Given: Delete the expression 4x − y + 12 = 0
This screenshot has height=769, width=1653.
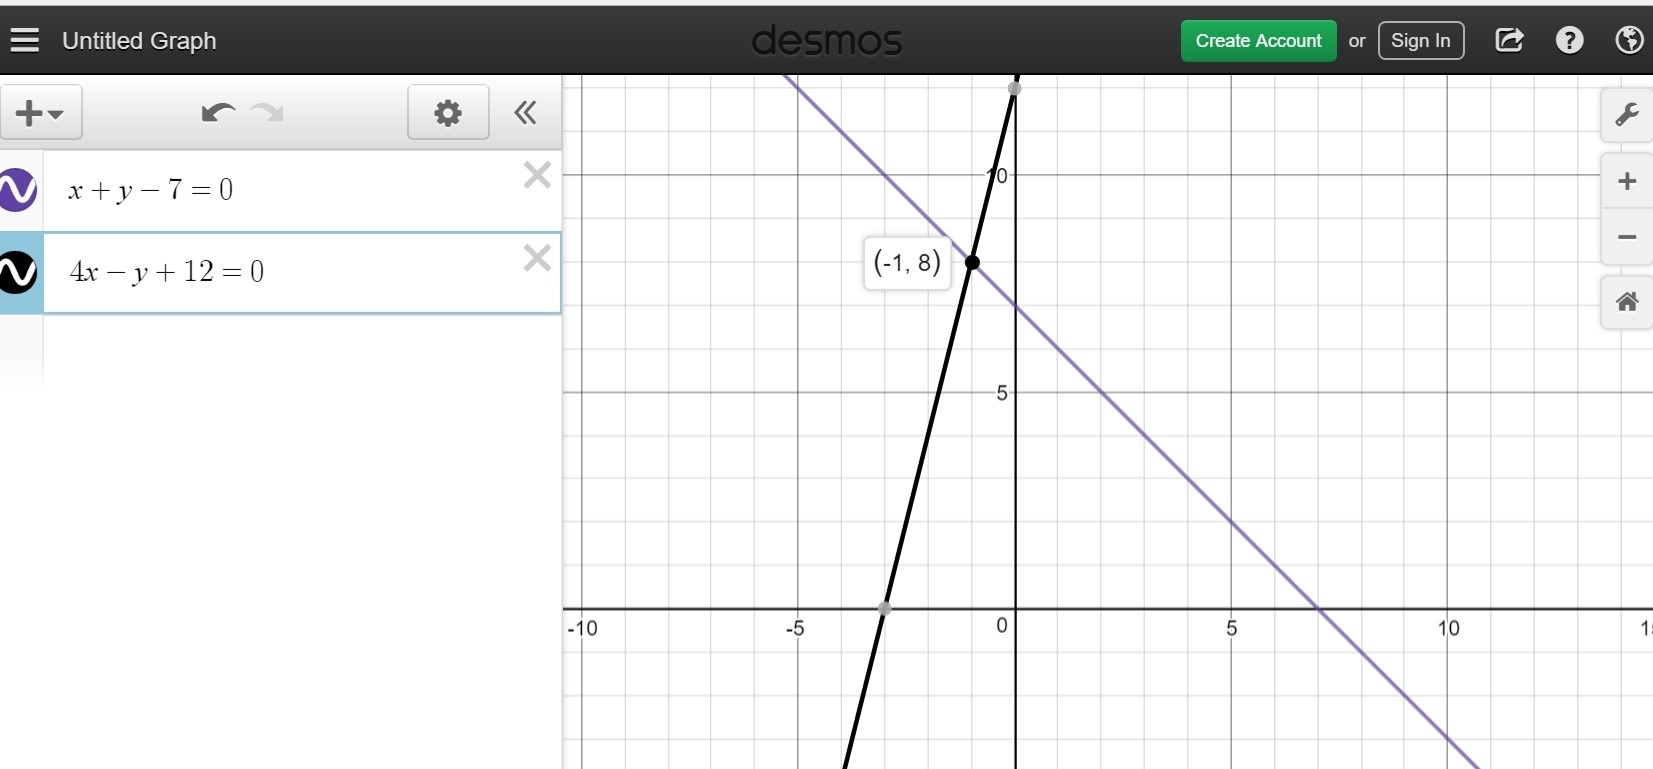Looking at the screenshot, I should tap(537, 258).
